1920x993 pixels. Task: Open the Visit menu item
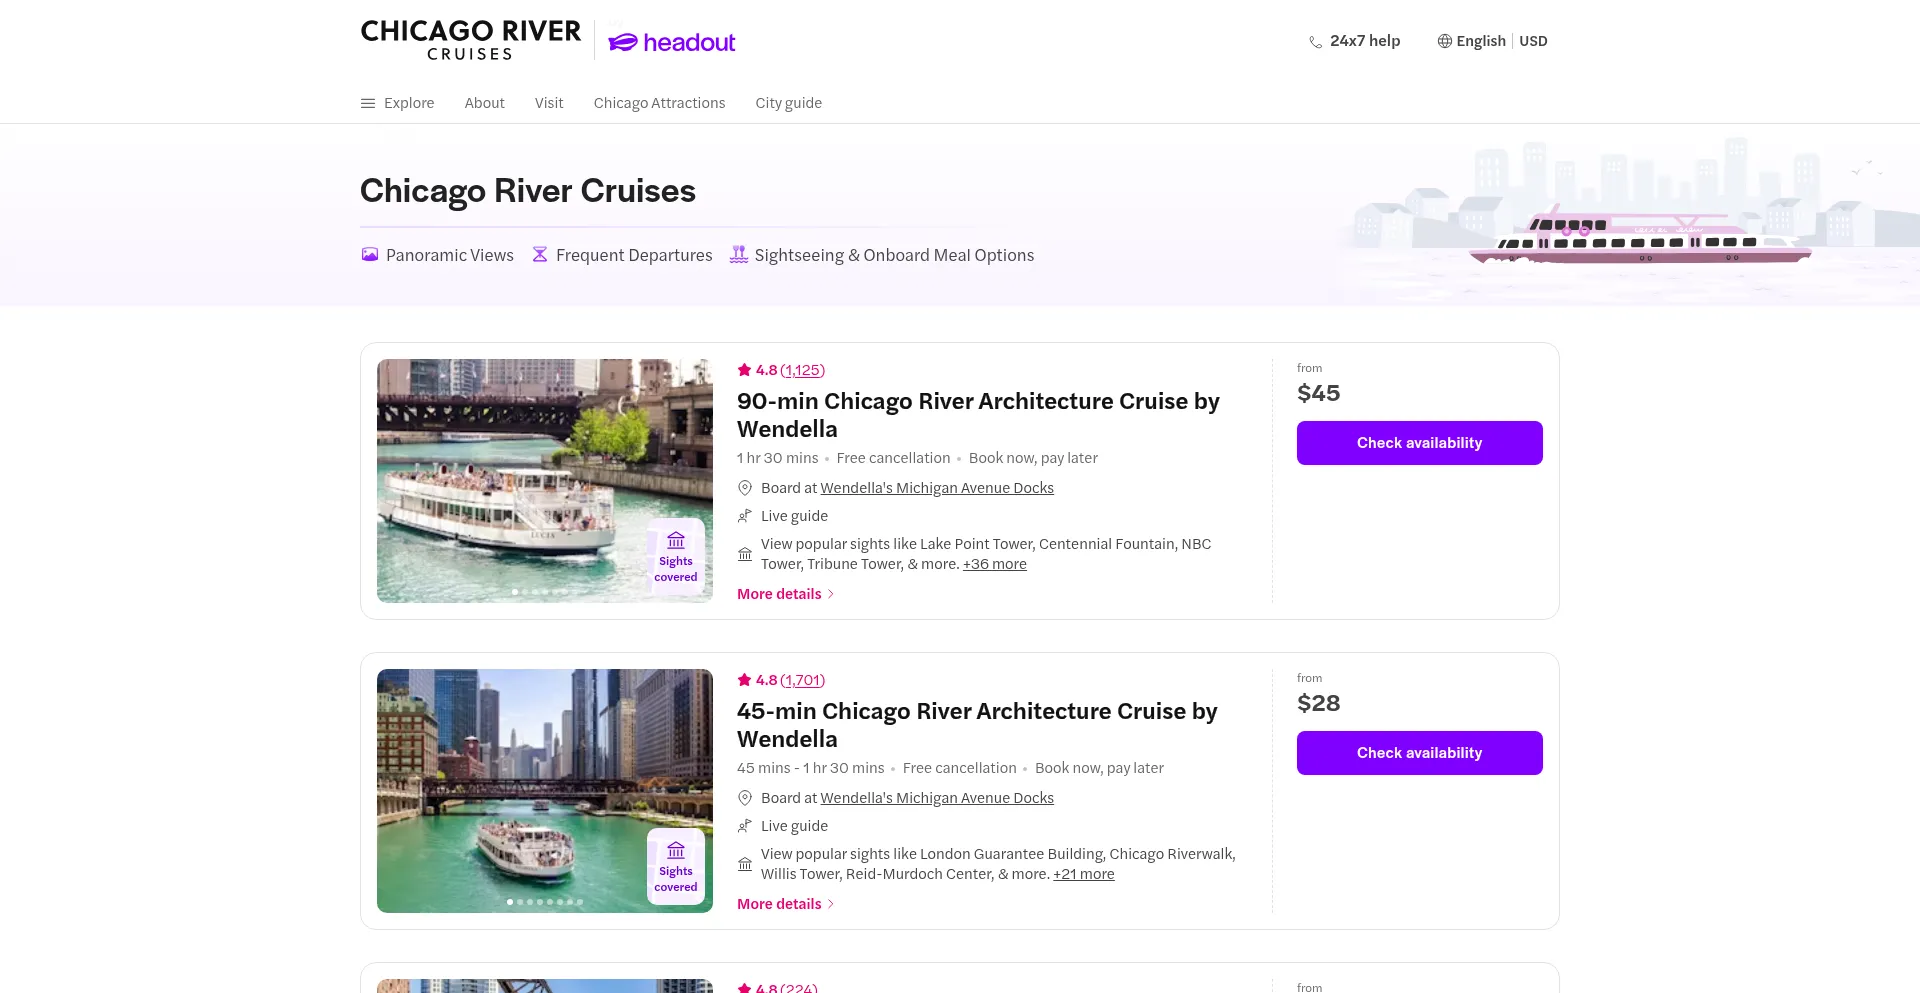coord(549,103)
